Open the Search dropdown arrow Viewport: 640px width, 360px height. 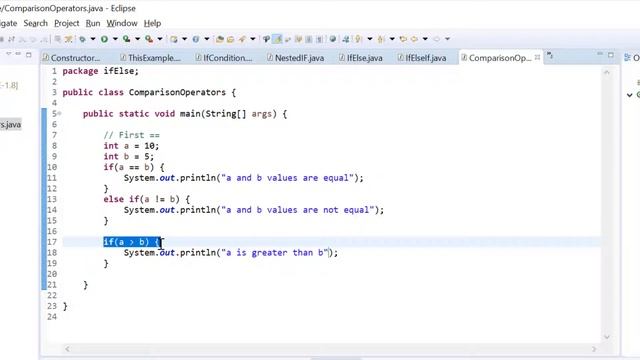tap(253, 39)
